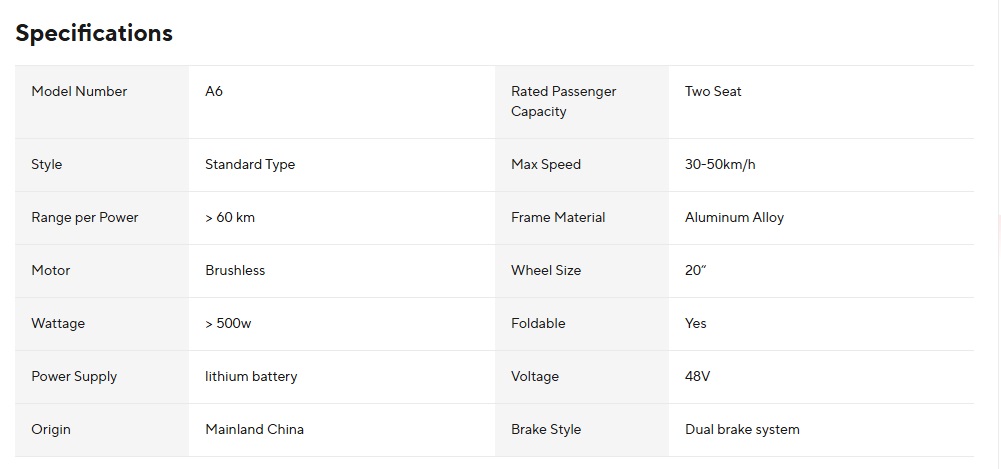Screen dimensions: 1001x469
Task: Click the Foldable label cell
Action: click(x=538, y=323)
